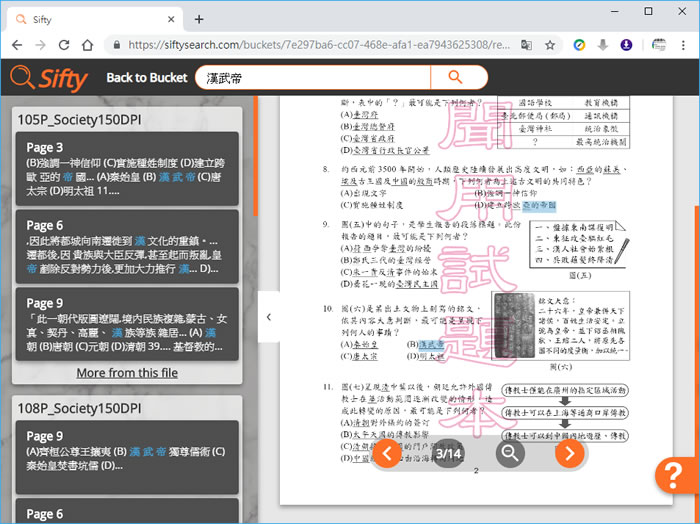The height and width of the screenshot is (524, 700).
Task: Expand More from this file
Action: [127, 373]
